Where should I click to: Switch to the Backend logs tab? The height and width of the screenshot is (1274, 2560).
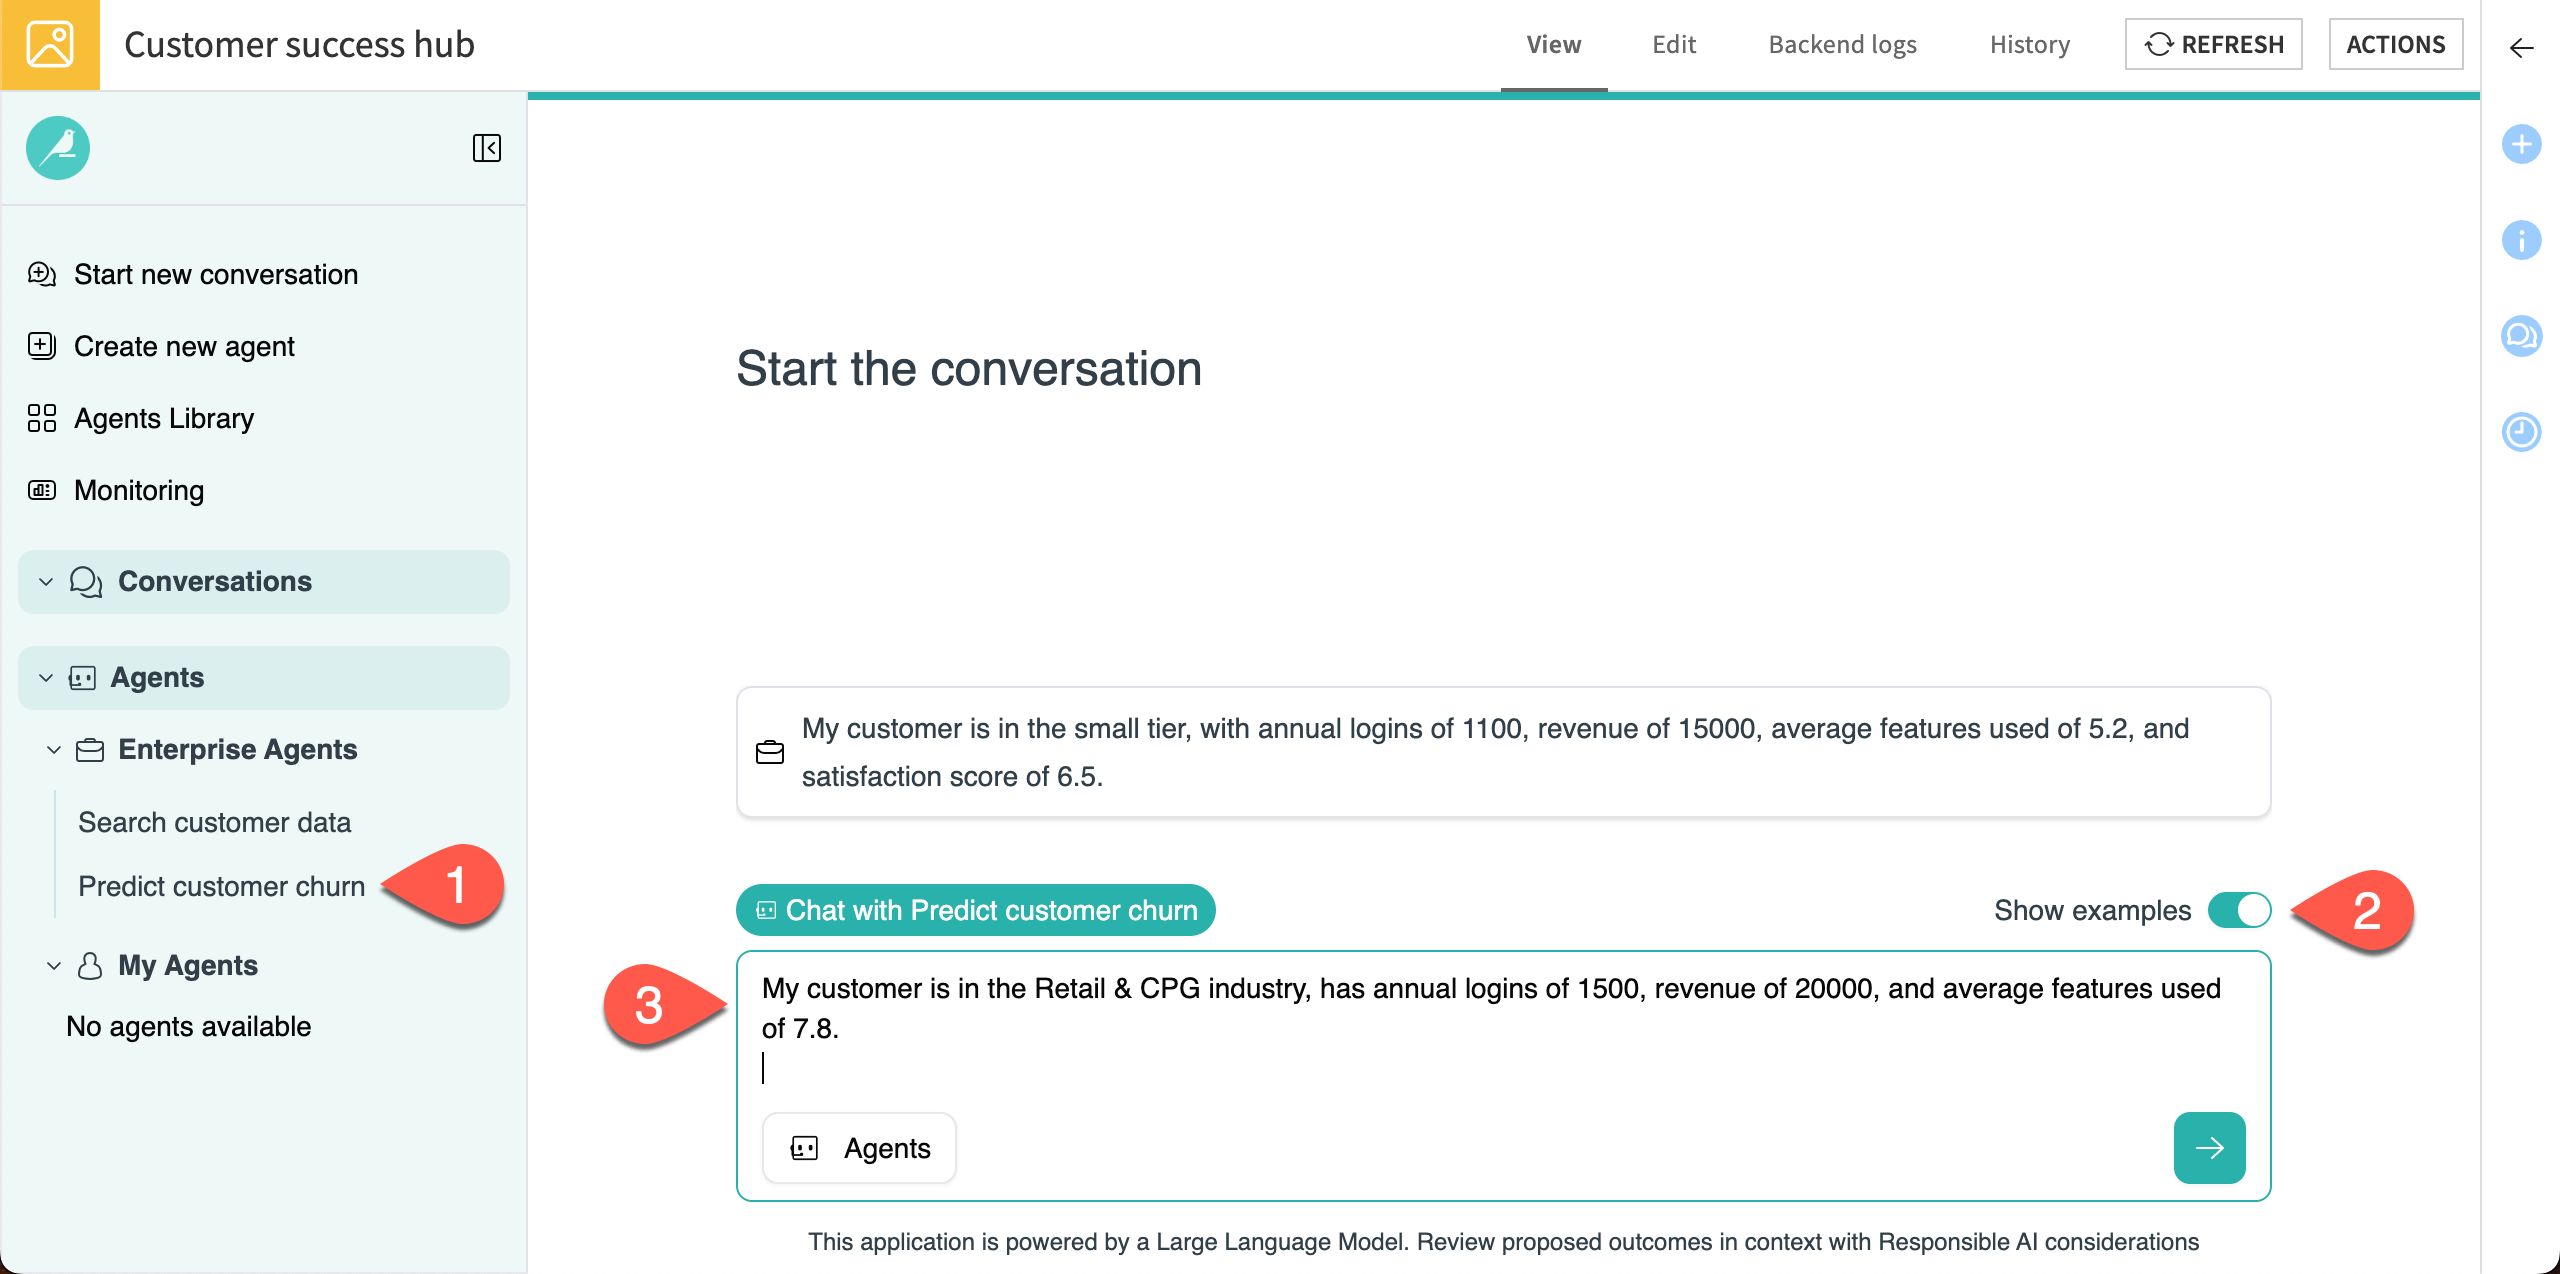pyautogui.click(x=1842, y=45)
